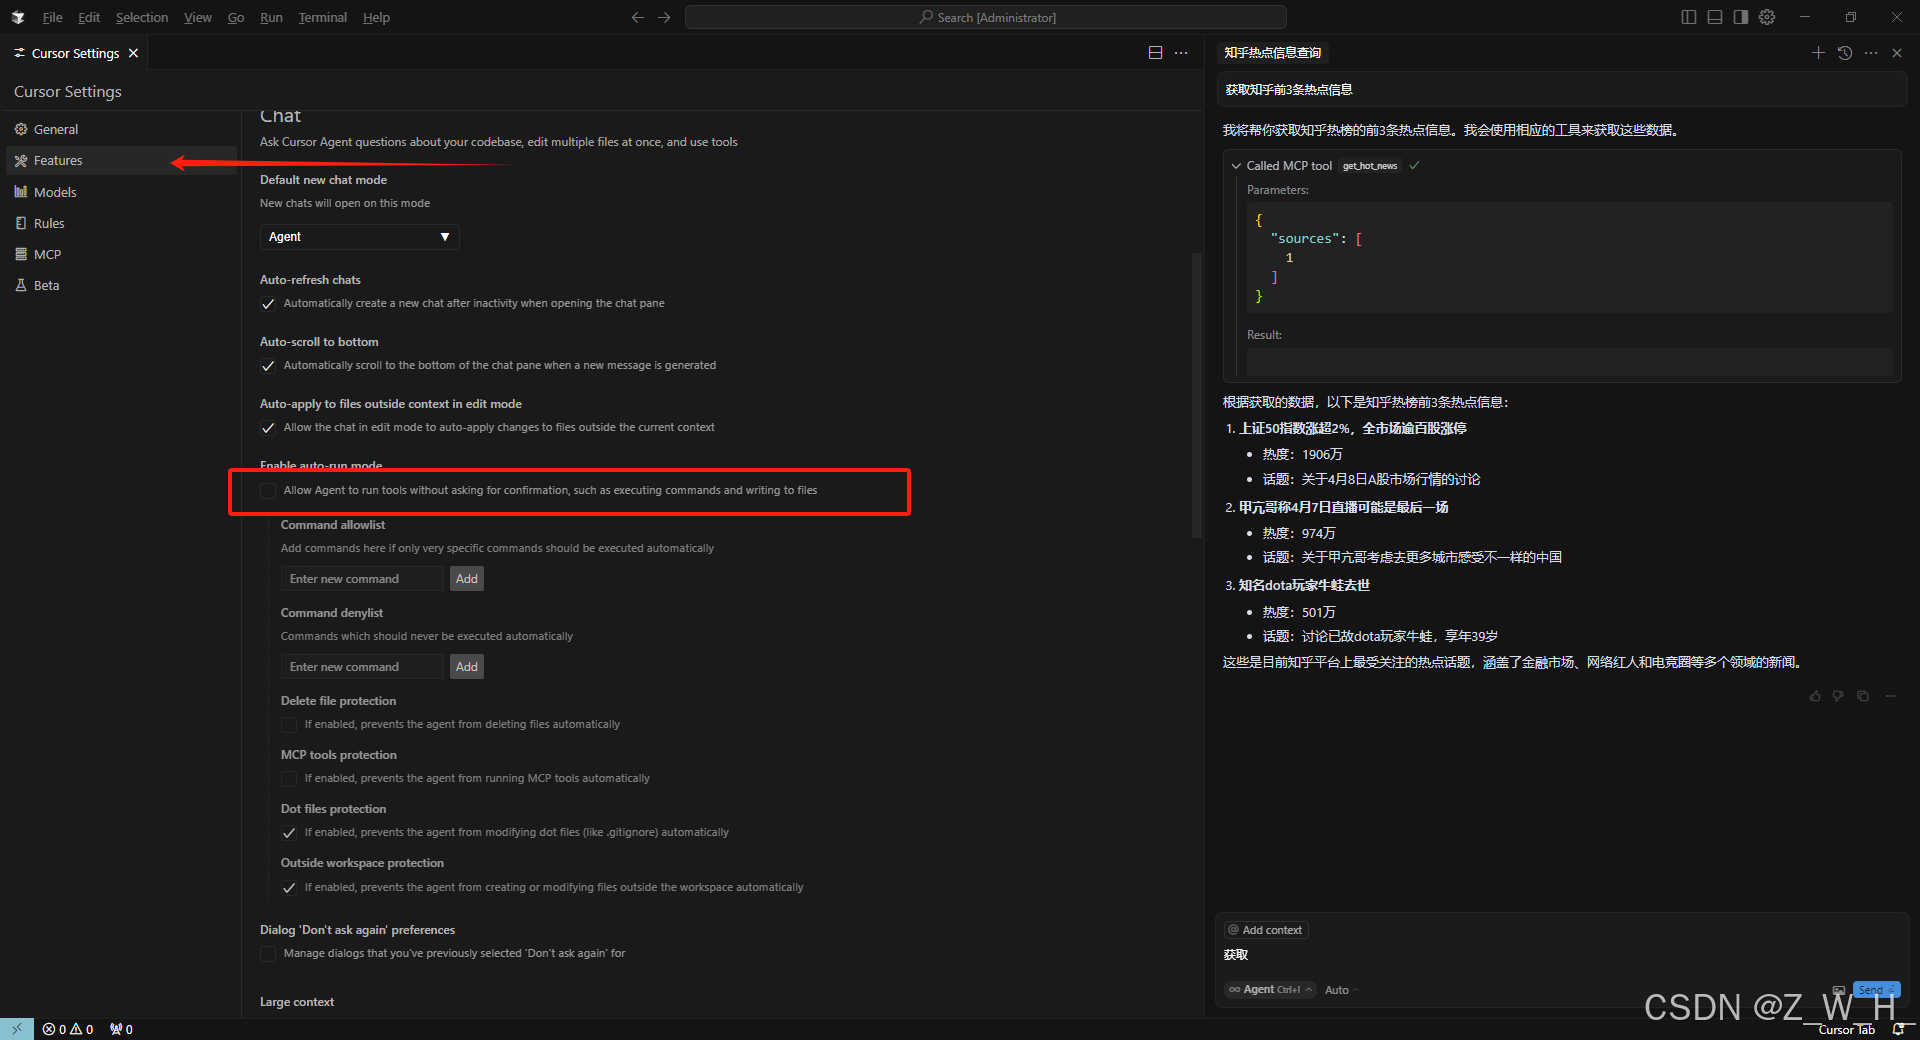
Task: Add command to the denylist
Action: 467,667
